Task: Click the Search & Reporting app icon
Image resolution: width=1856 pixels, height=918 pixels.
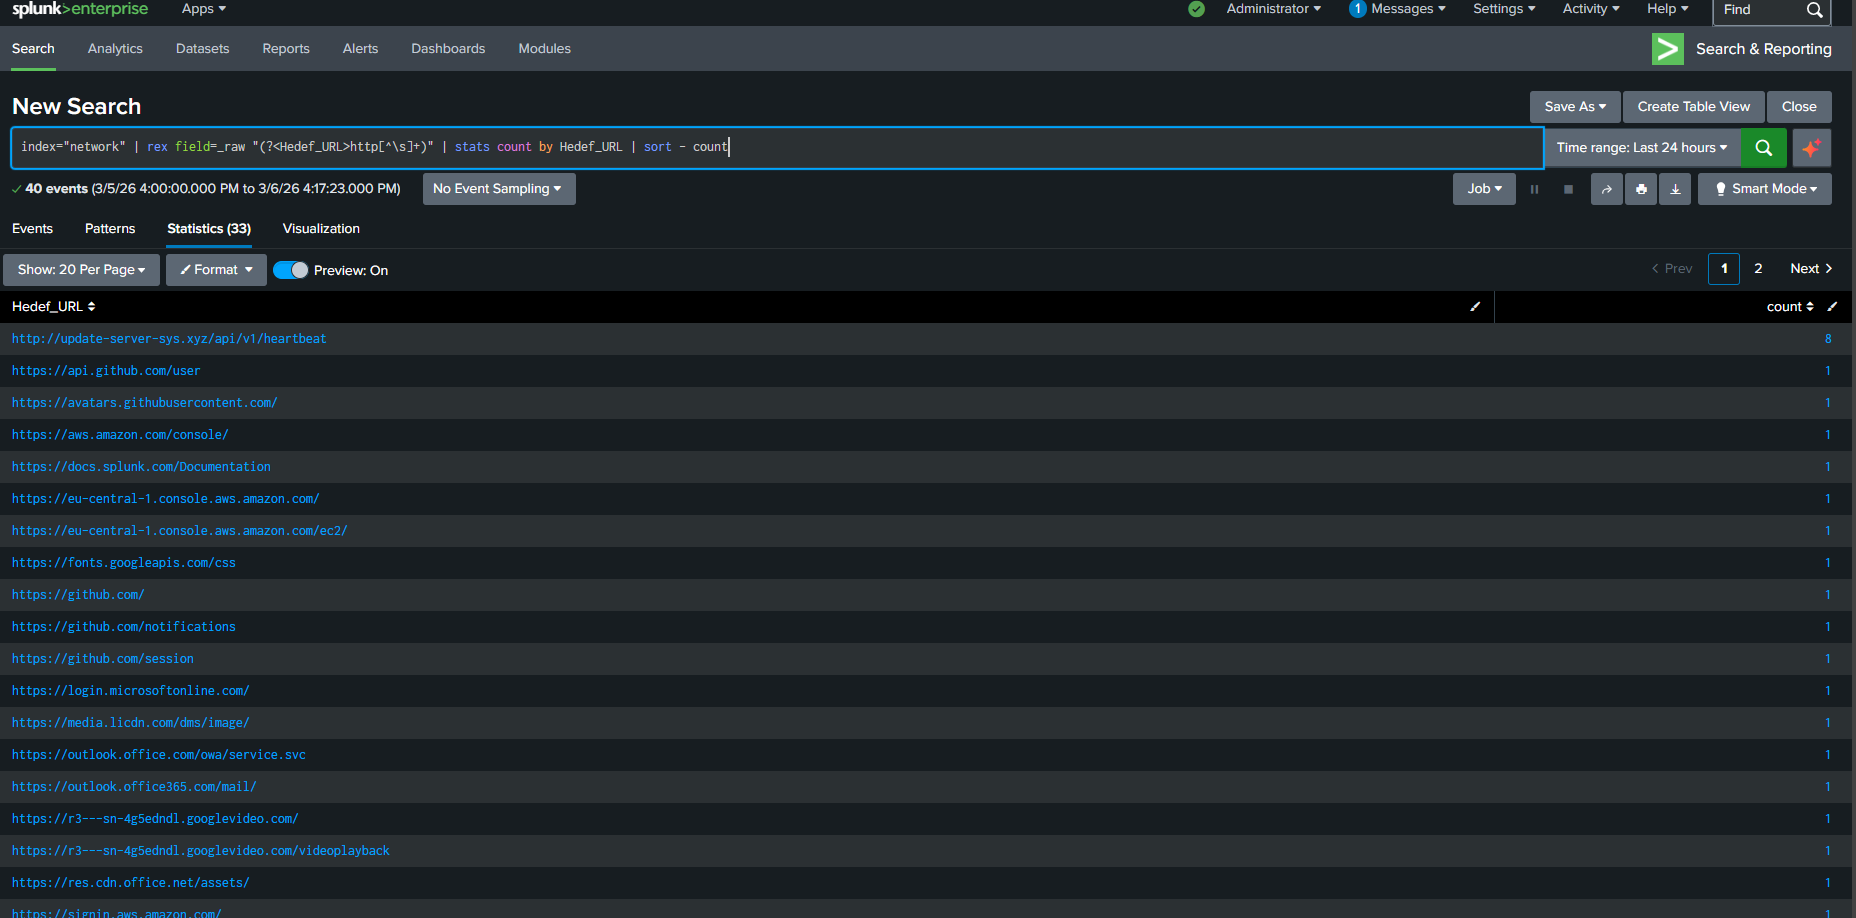Action: point(1668,49)
